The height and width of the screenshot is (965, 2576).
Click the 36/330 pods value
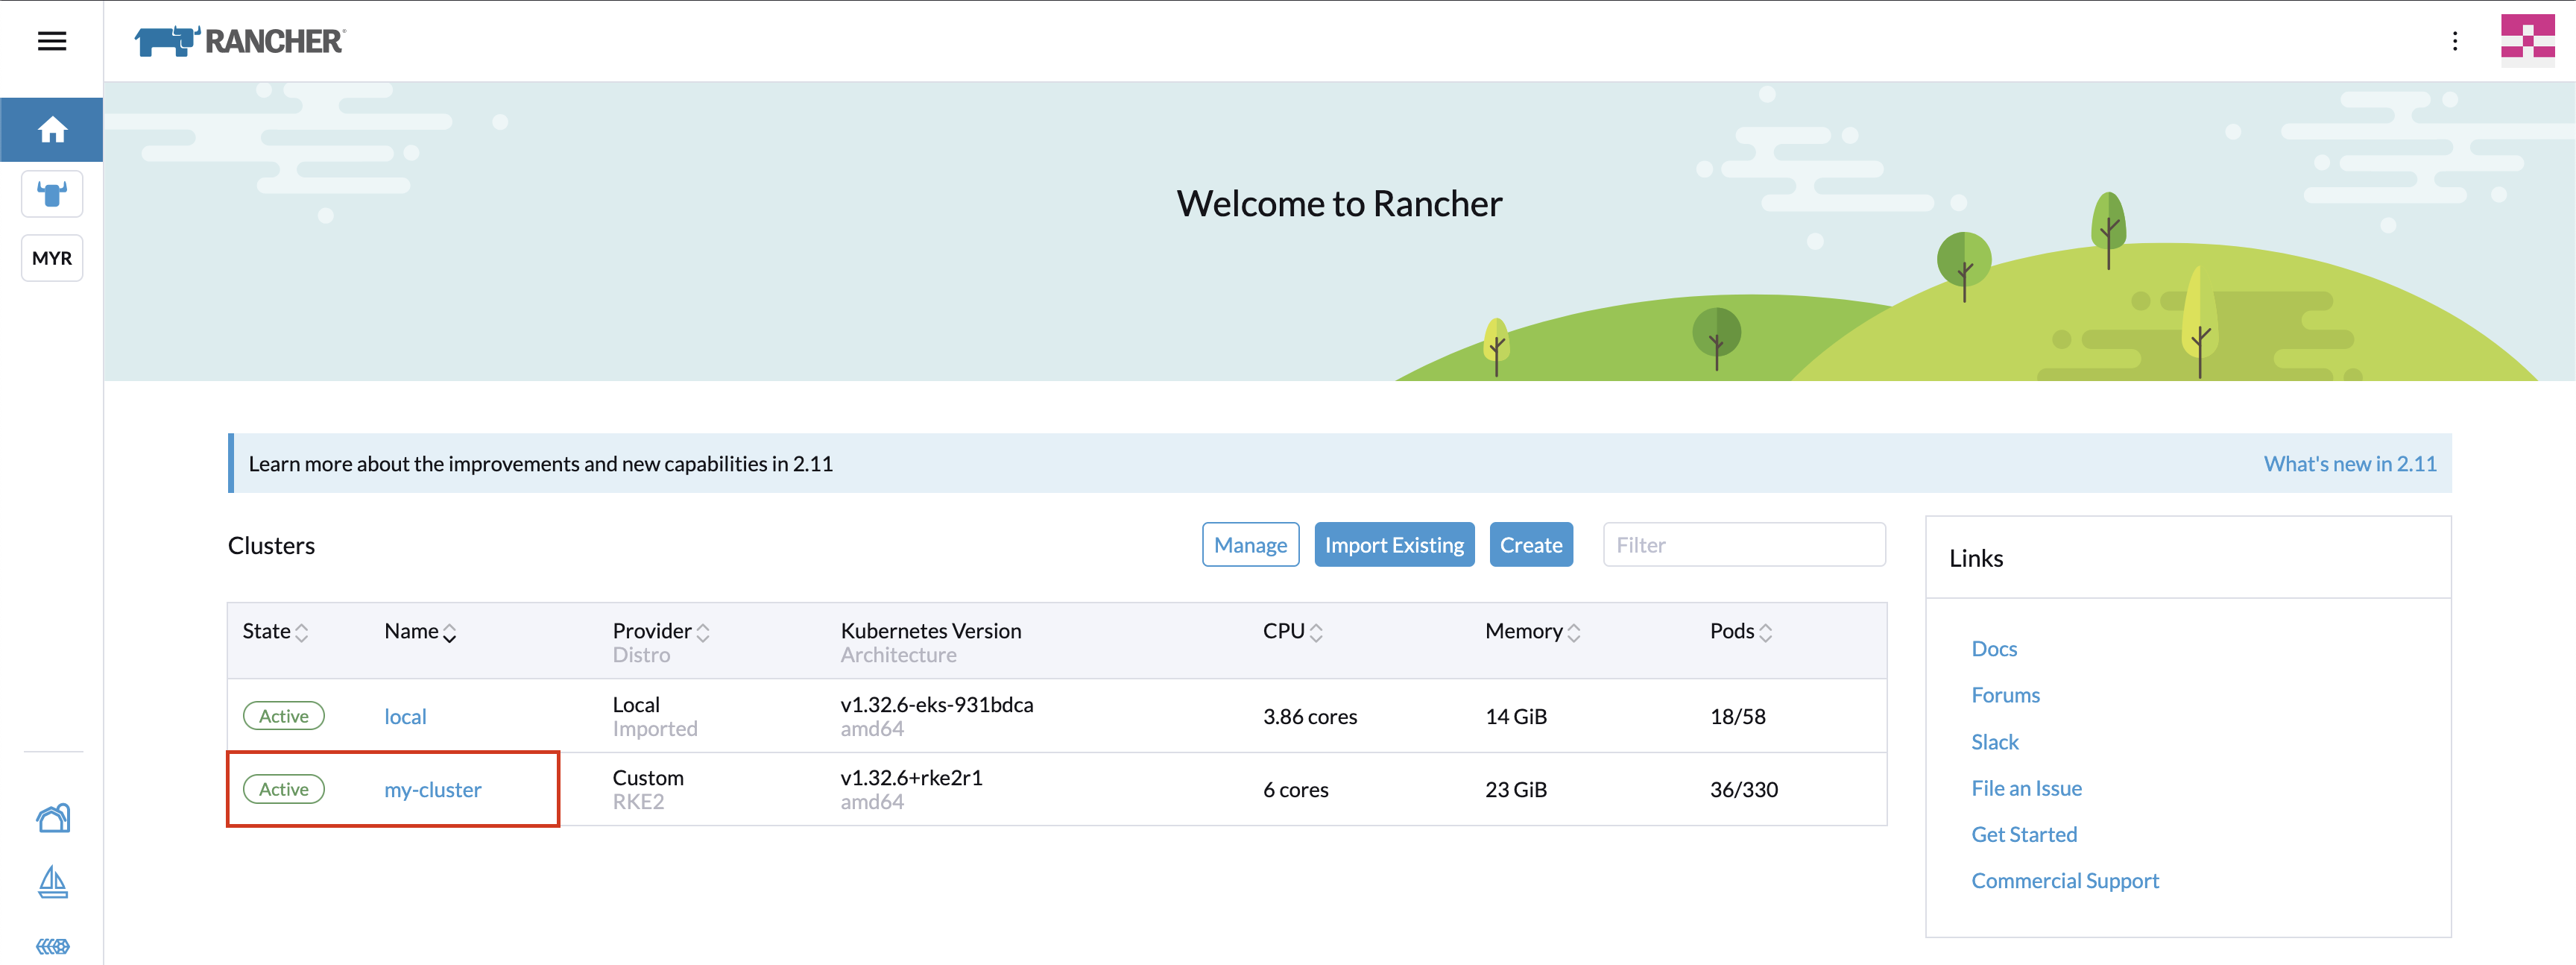[x=1743, y=789]
